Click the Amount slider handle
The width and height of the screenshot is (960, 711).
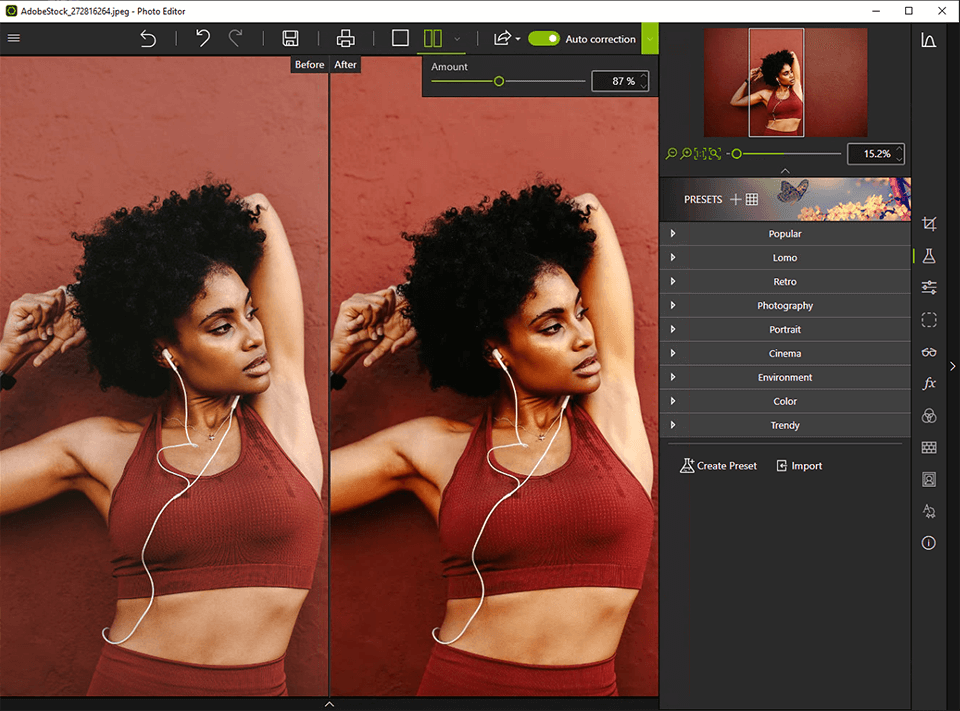pos(499,81)
